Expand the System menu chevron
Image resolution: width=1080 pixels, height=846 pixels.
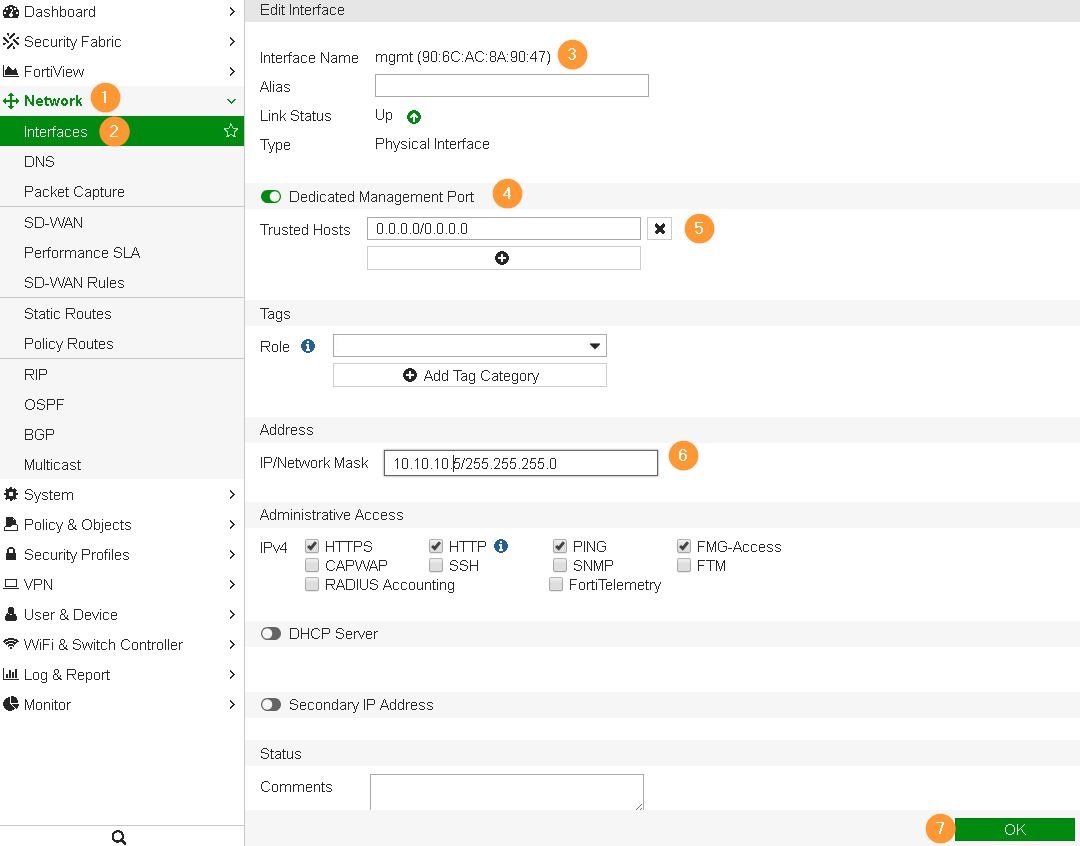point(232,495)
